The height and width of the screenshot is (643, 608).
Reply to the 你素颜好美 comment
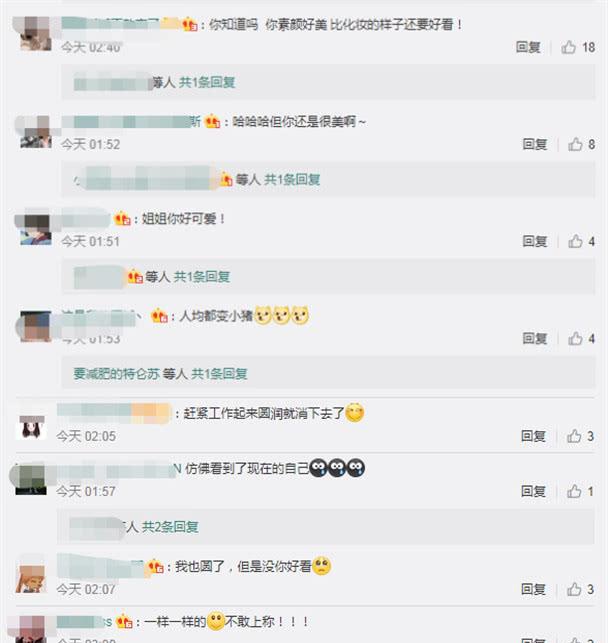coord(528,47)
